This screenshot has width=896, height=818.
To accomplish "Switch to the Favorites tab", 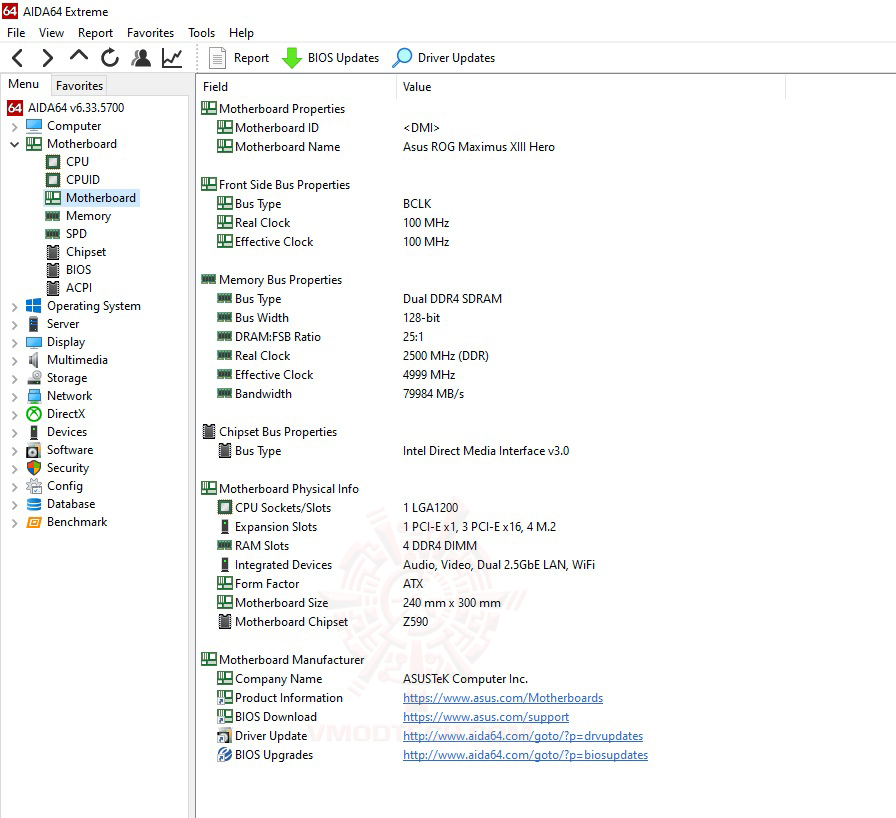I will [79, 86].
